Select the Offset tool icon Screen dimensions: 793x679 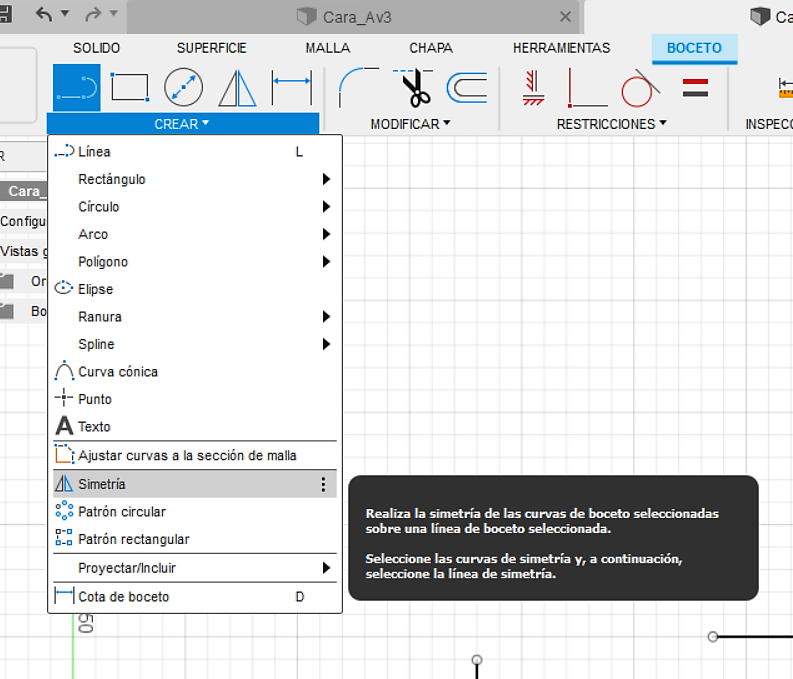pos(467,88)
